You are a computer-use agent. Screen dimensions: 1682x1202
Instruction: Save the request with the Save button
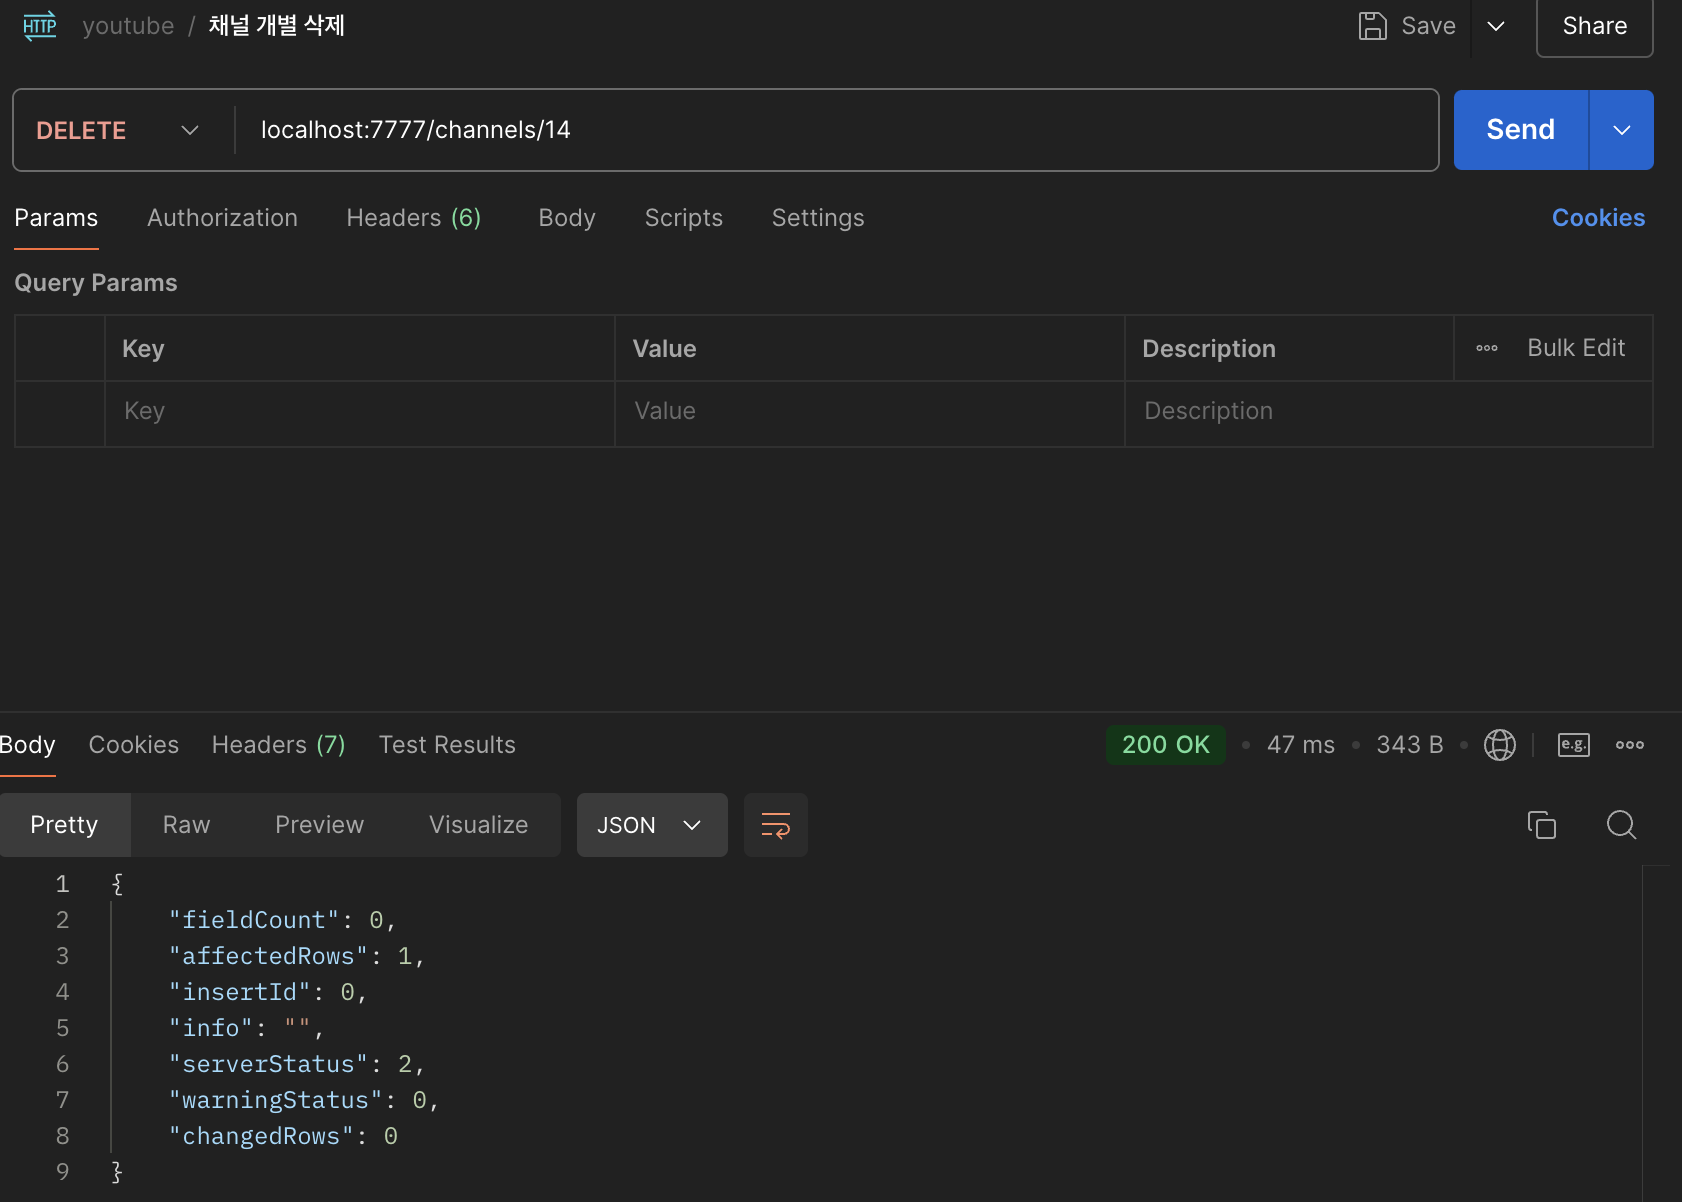1407,26
